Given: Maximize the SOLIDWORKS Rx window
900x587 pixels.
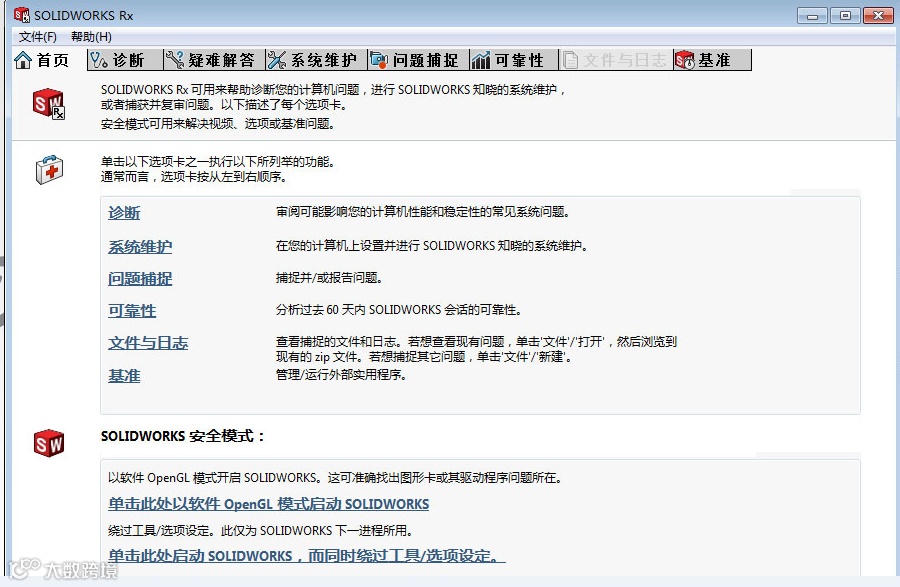Looking at the screenshot, I should click(x=845, y=15).
